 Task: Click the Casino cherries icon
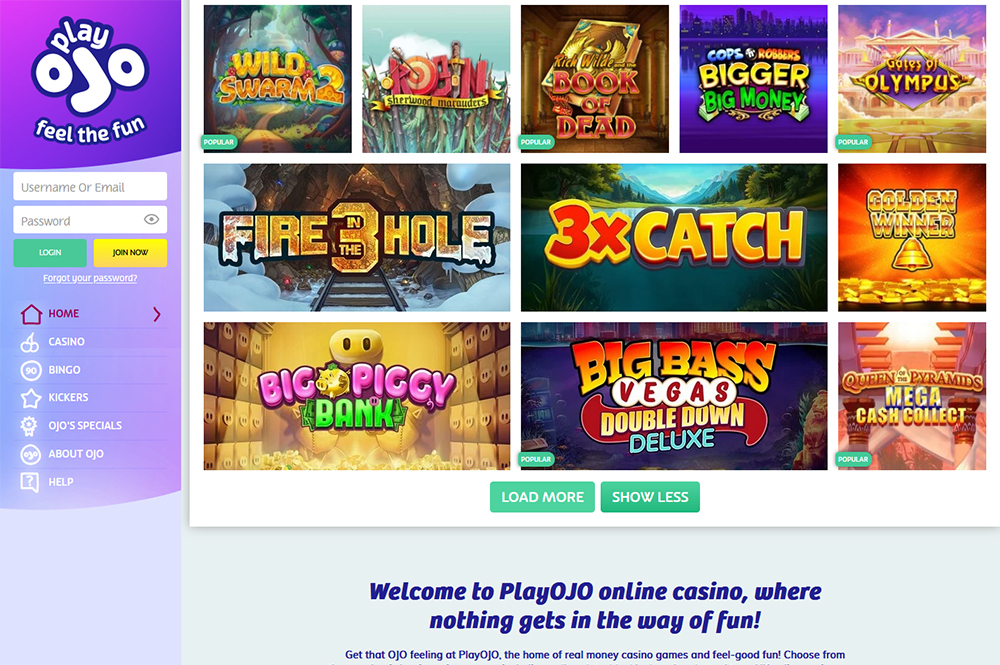click(30, 342)
